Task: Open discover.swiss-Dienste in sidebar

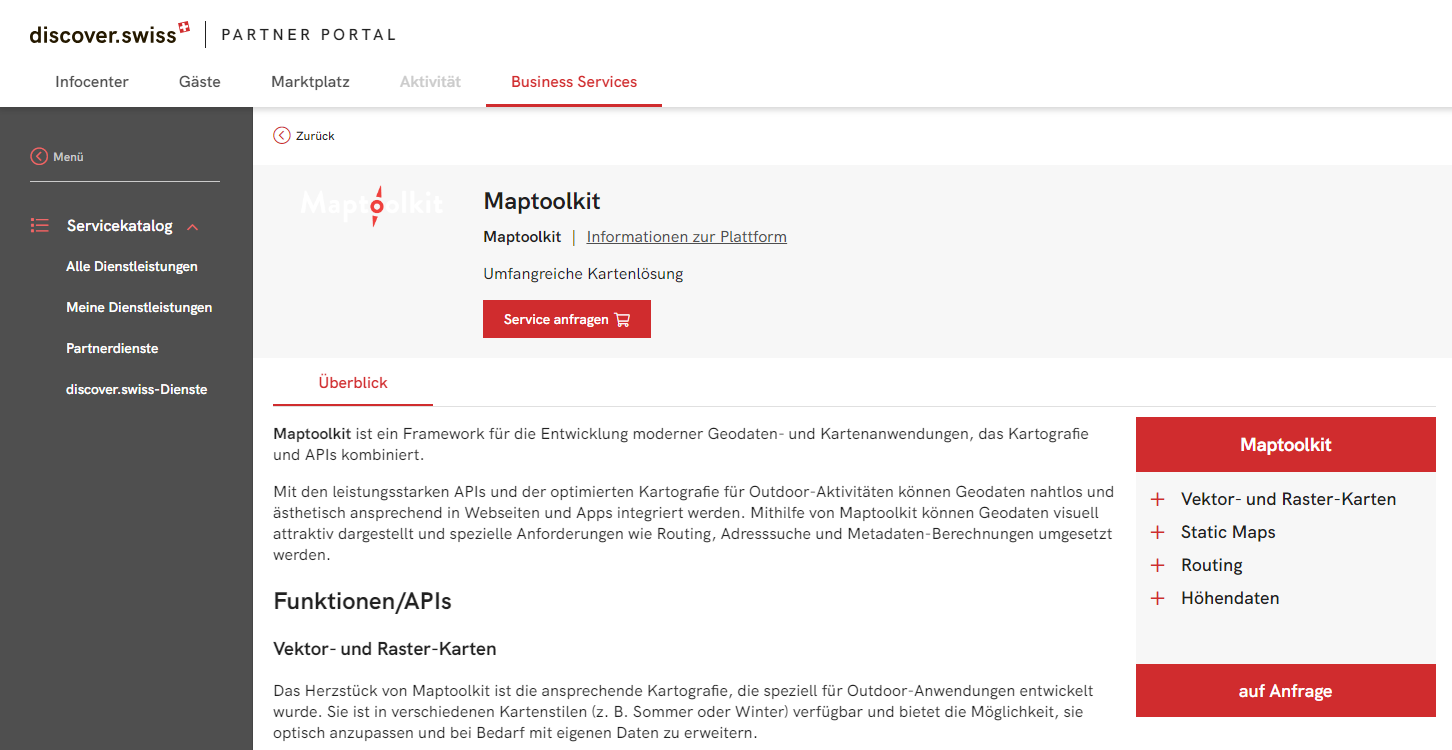Action: coord(137,389)
